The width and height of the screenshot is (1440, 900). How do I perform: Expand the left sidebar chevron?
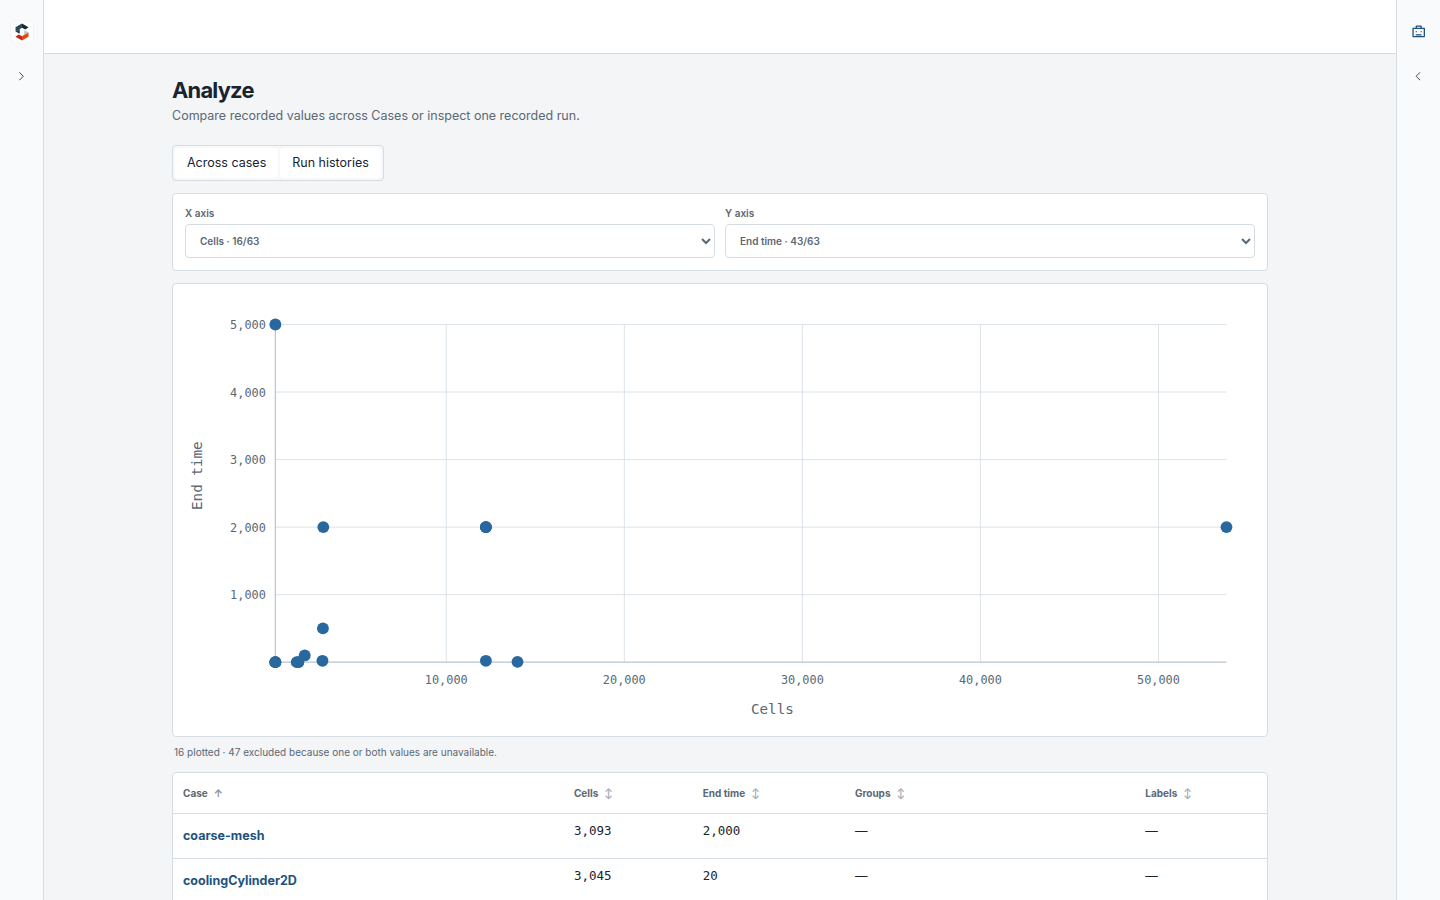click(x=21, y=76)
